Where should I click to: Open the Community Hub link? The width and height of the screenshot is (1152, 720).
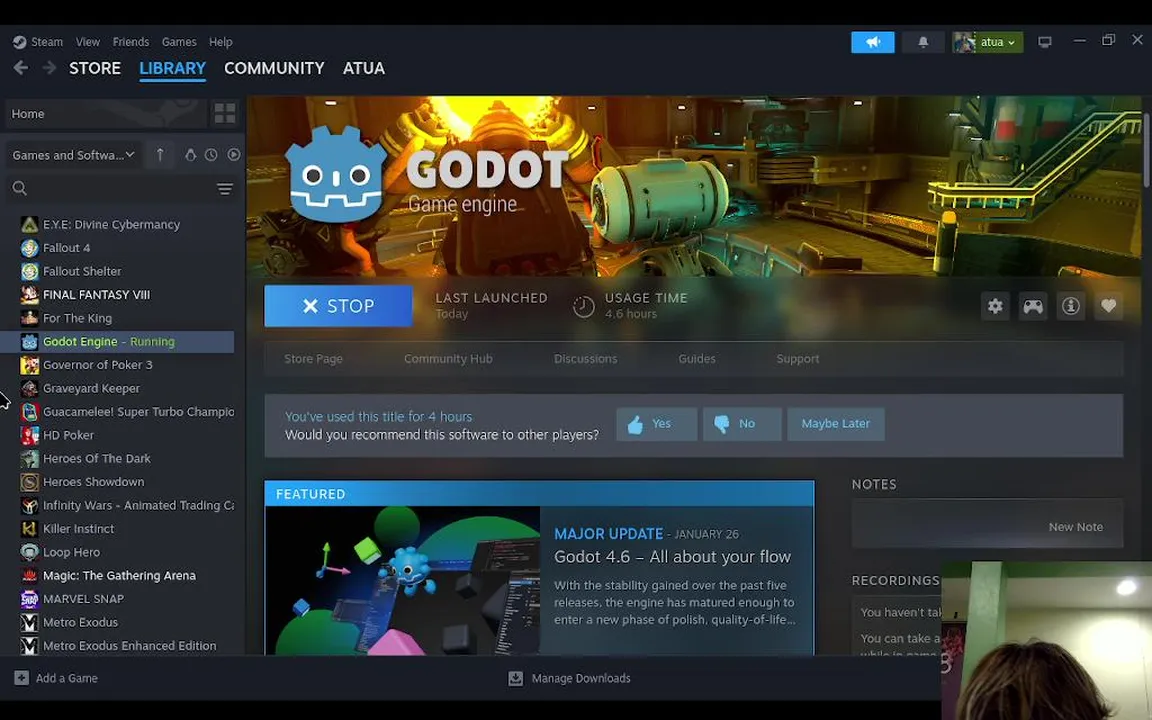pos(448,359)
